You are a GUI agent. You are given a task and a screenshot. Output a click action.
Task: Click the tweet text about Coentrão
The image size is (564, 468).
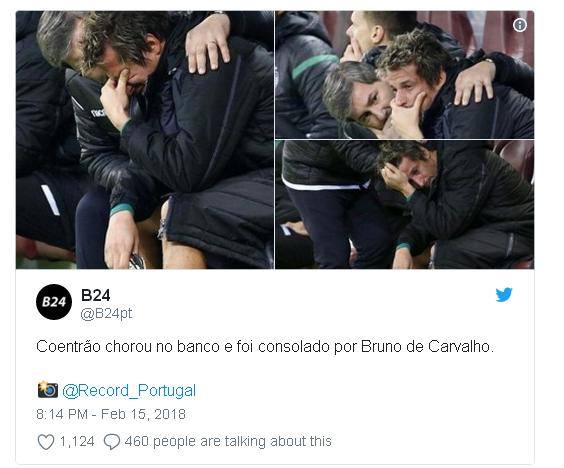265,347
